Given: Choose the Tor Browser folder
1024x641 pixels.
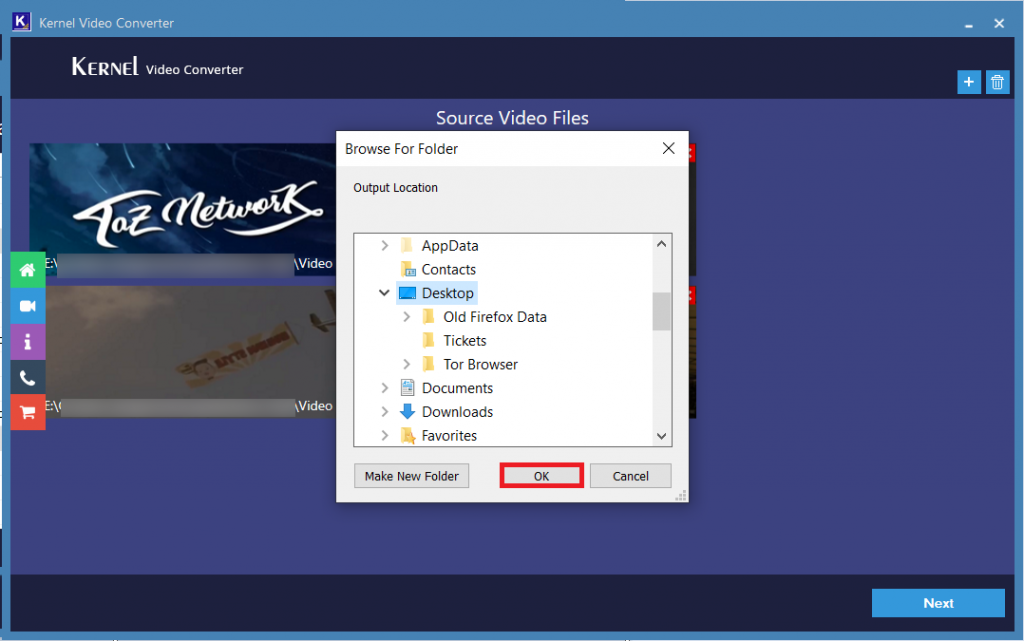Looking at the screenshot, I should tap(481, 364).
